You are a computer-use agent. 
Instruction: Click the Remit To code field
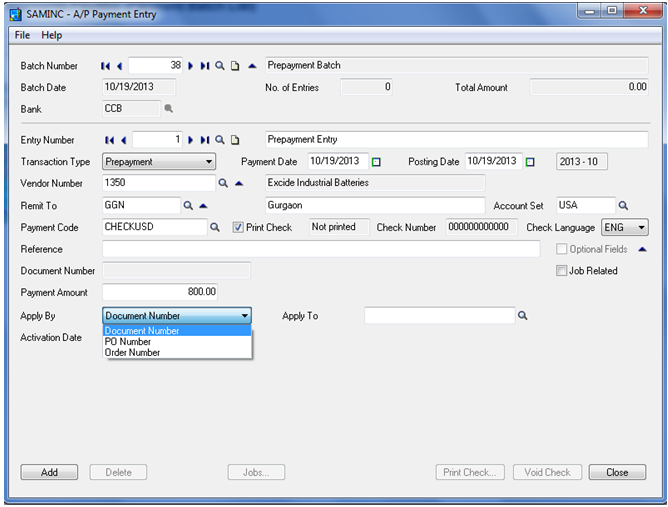coord(141,205)
